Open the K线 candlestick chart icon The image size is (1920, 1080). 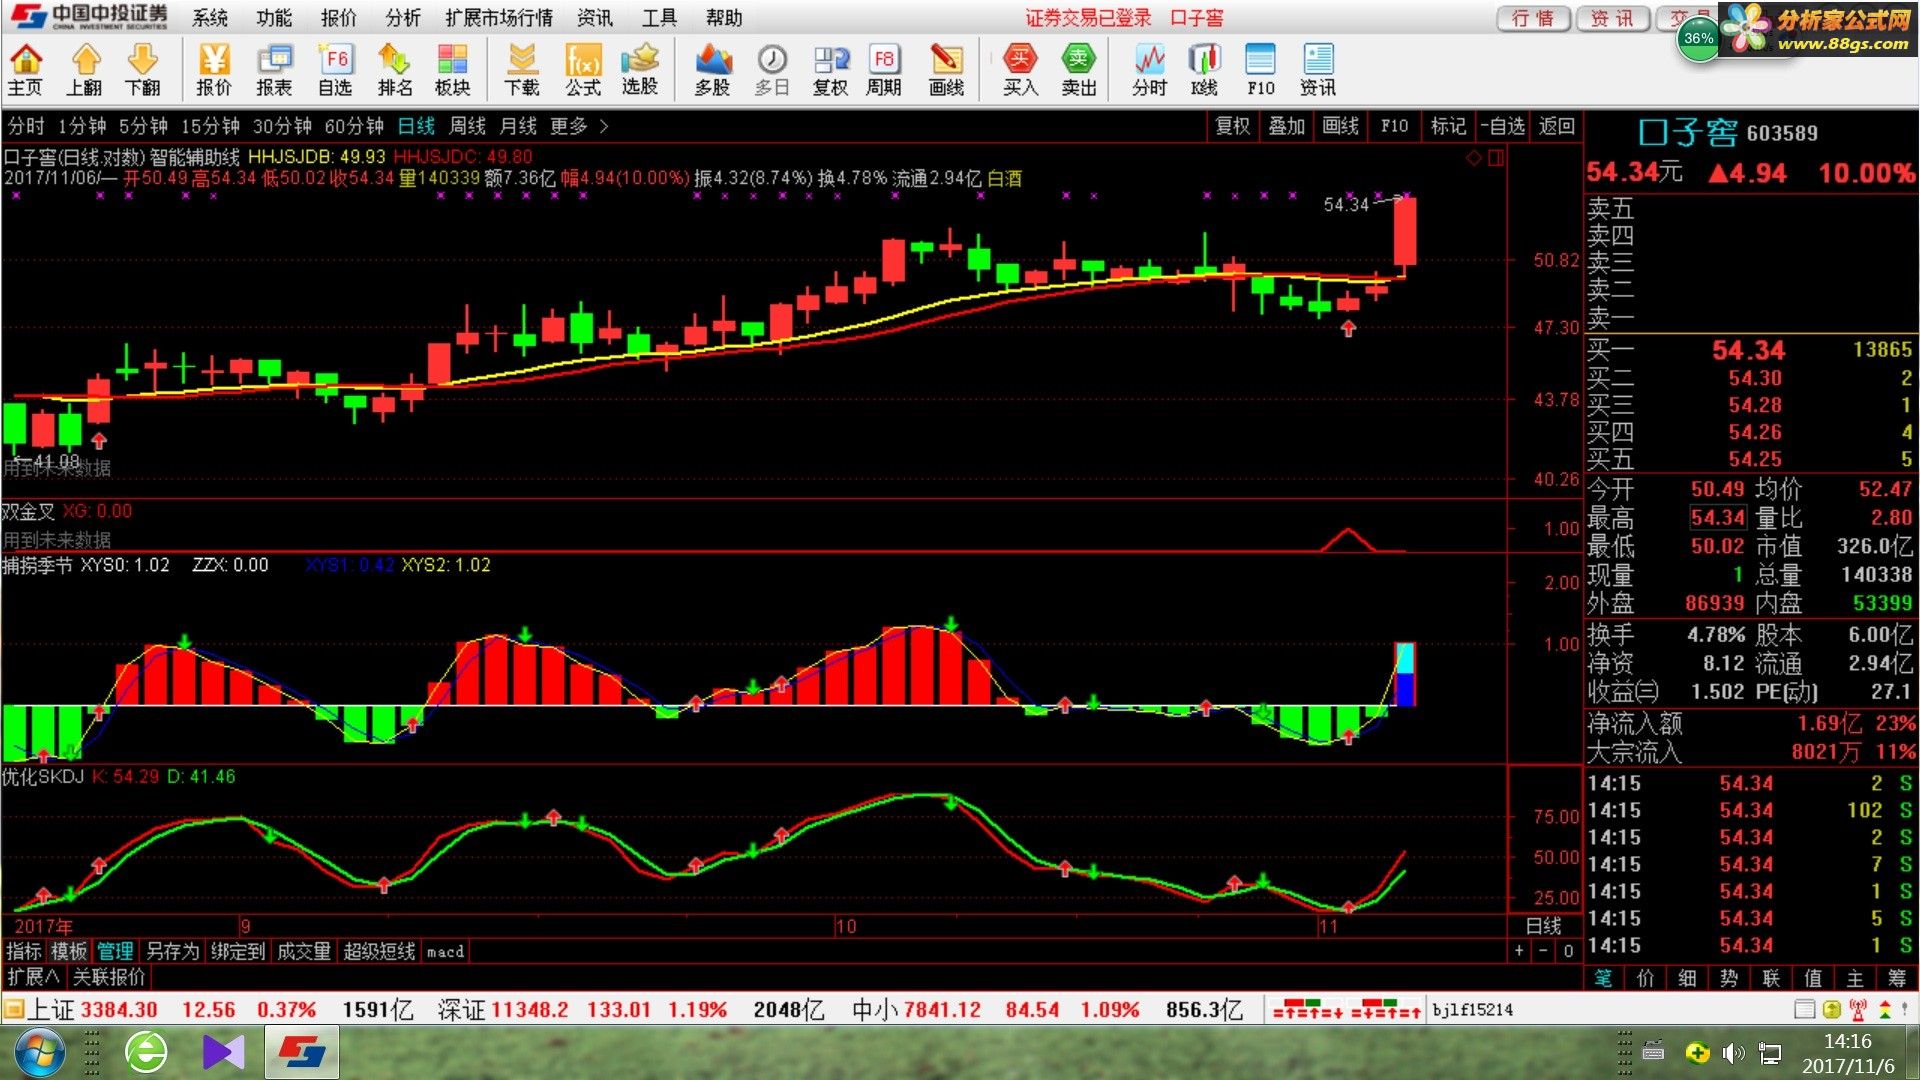point(1205,70)
